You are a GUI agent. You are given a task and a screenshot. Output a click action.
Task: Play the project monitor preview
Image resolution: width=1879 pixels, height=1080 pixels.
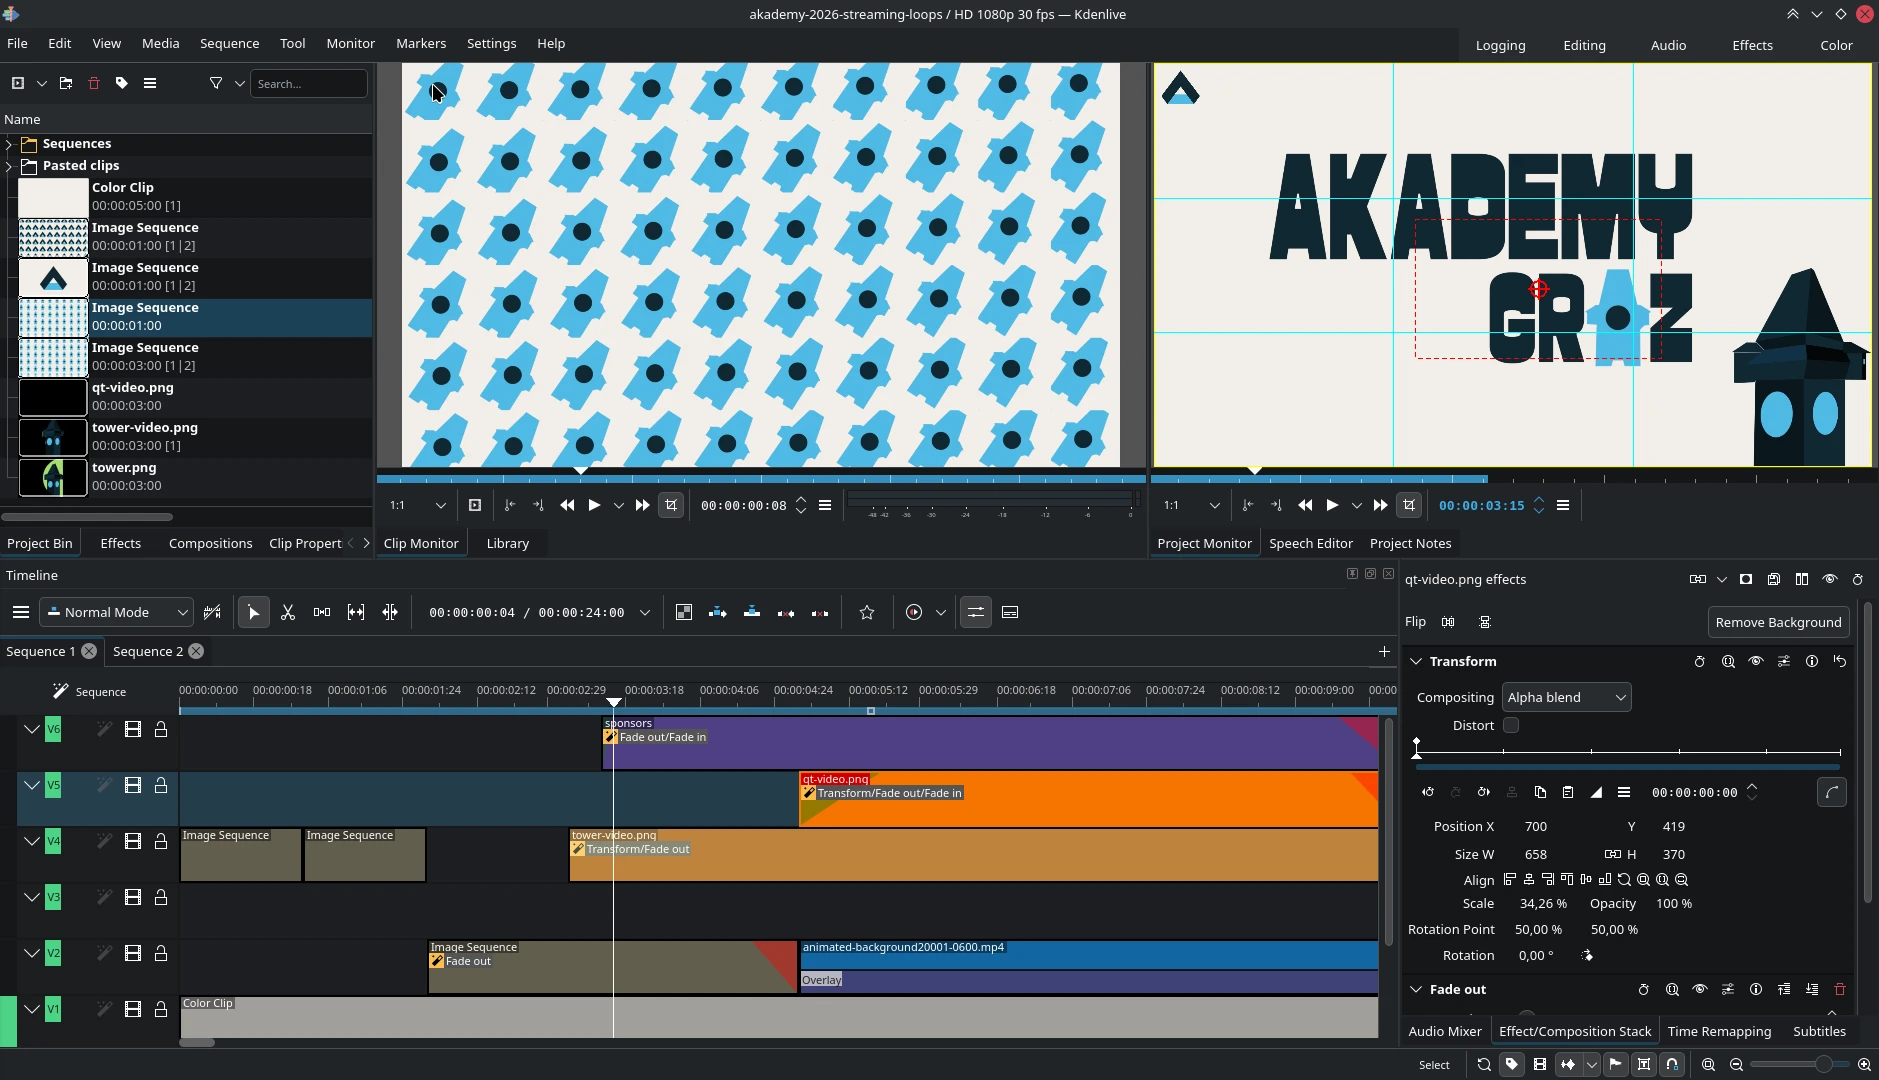coord(1332,505)
